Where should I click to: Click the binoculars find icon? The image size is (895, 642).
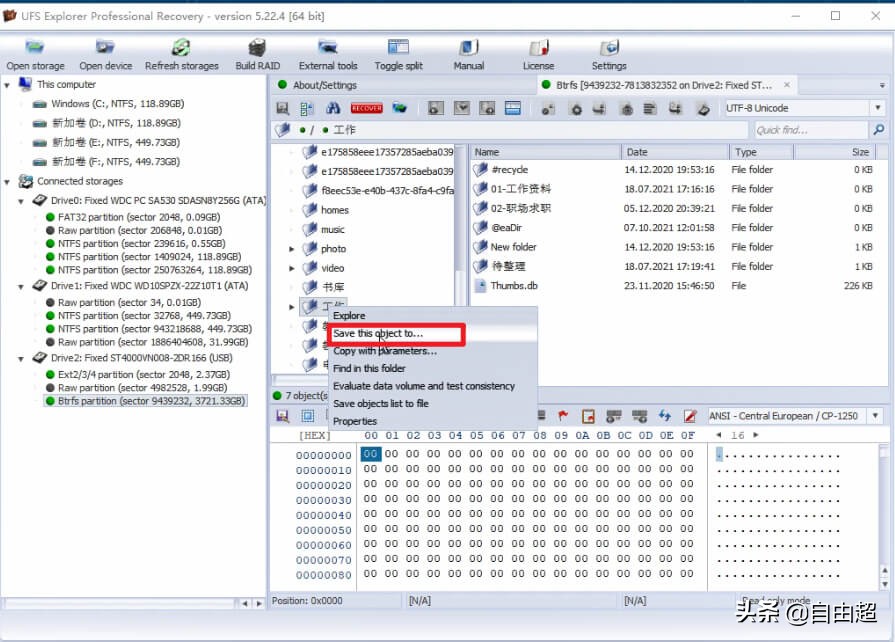tap(333, 108)
